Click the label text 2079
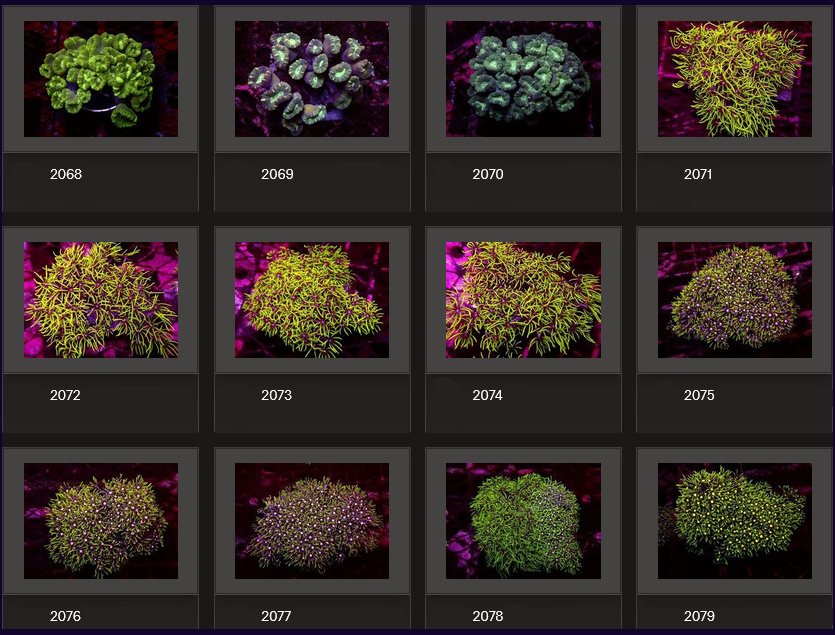 [699, 616]
